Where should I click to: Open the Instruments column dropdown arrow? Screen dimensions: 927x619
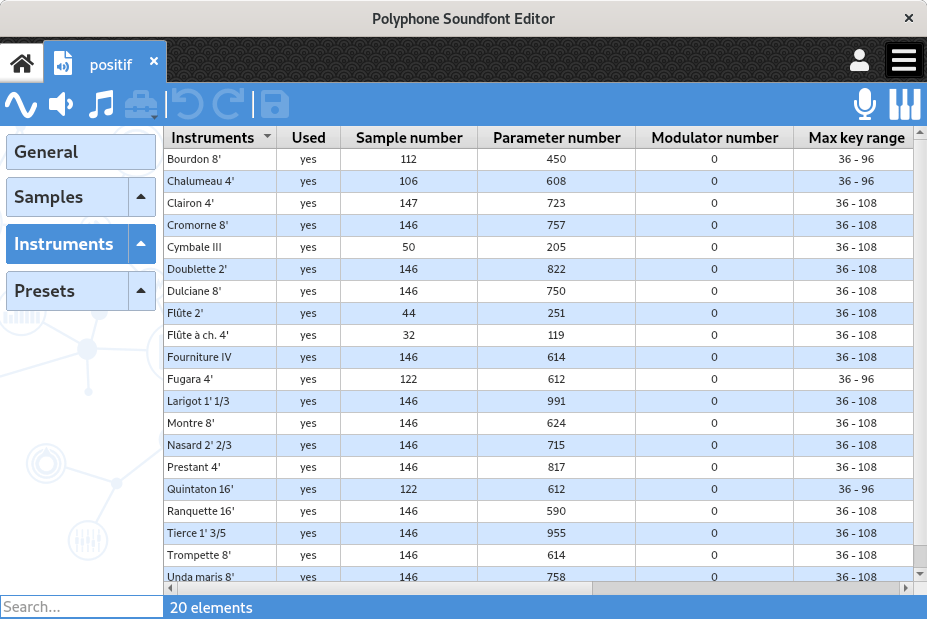(x=267, y=137)
